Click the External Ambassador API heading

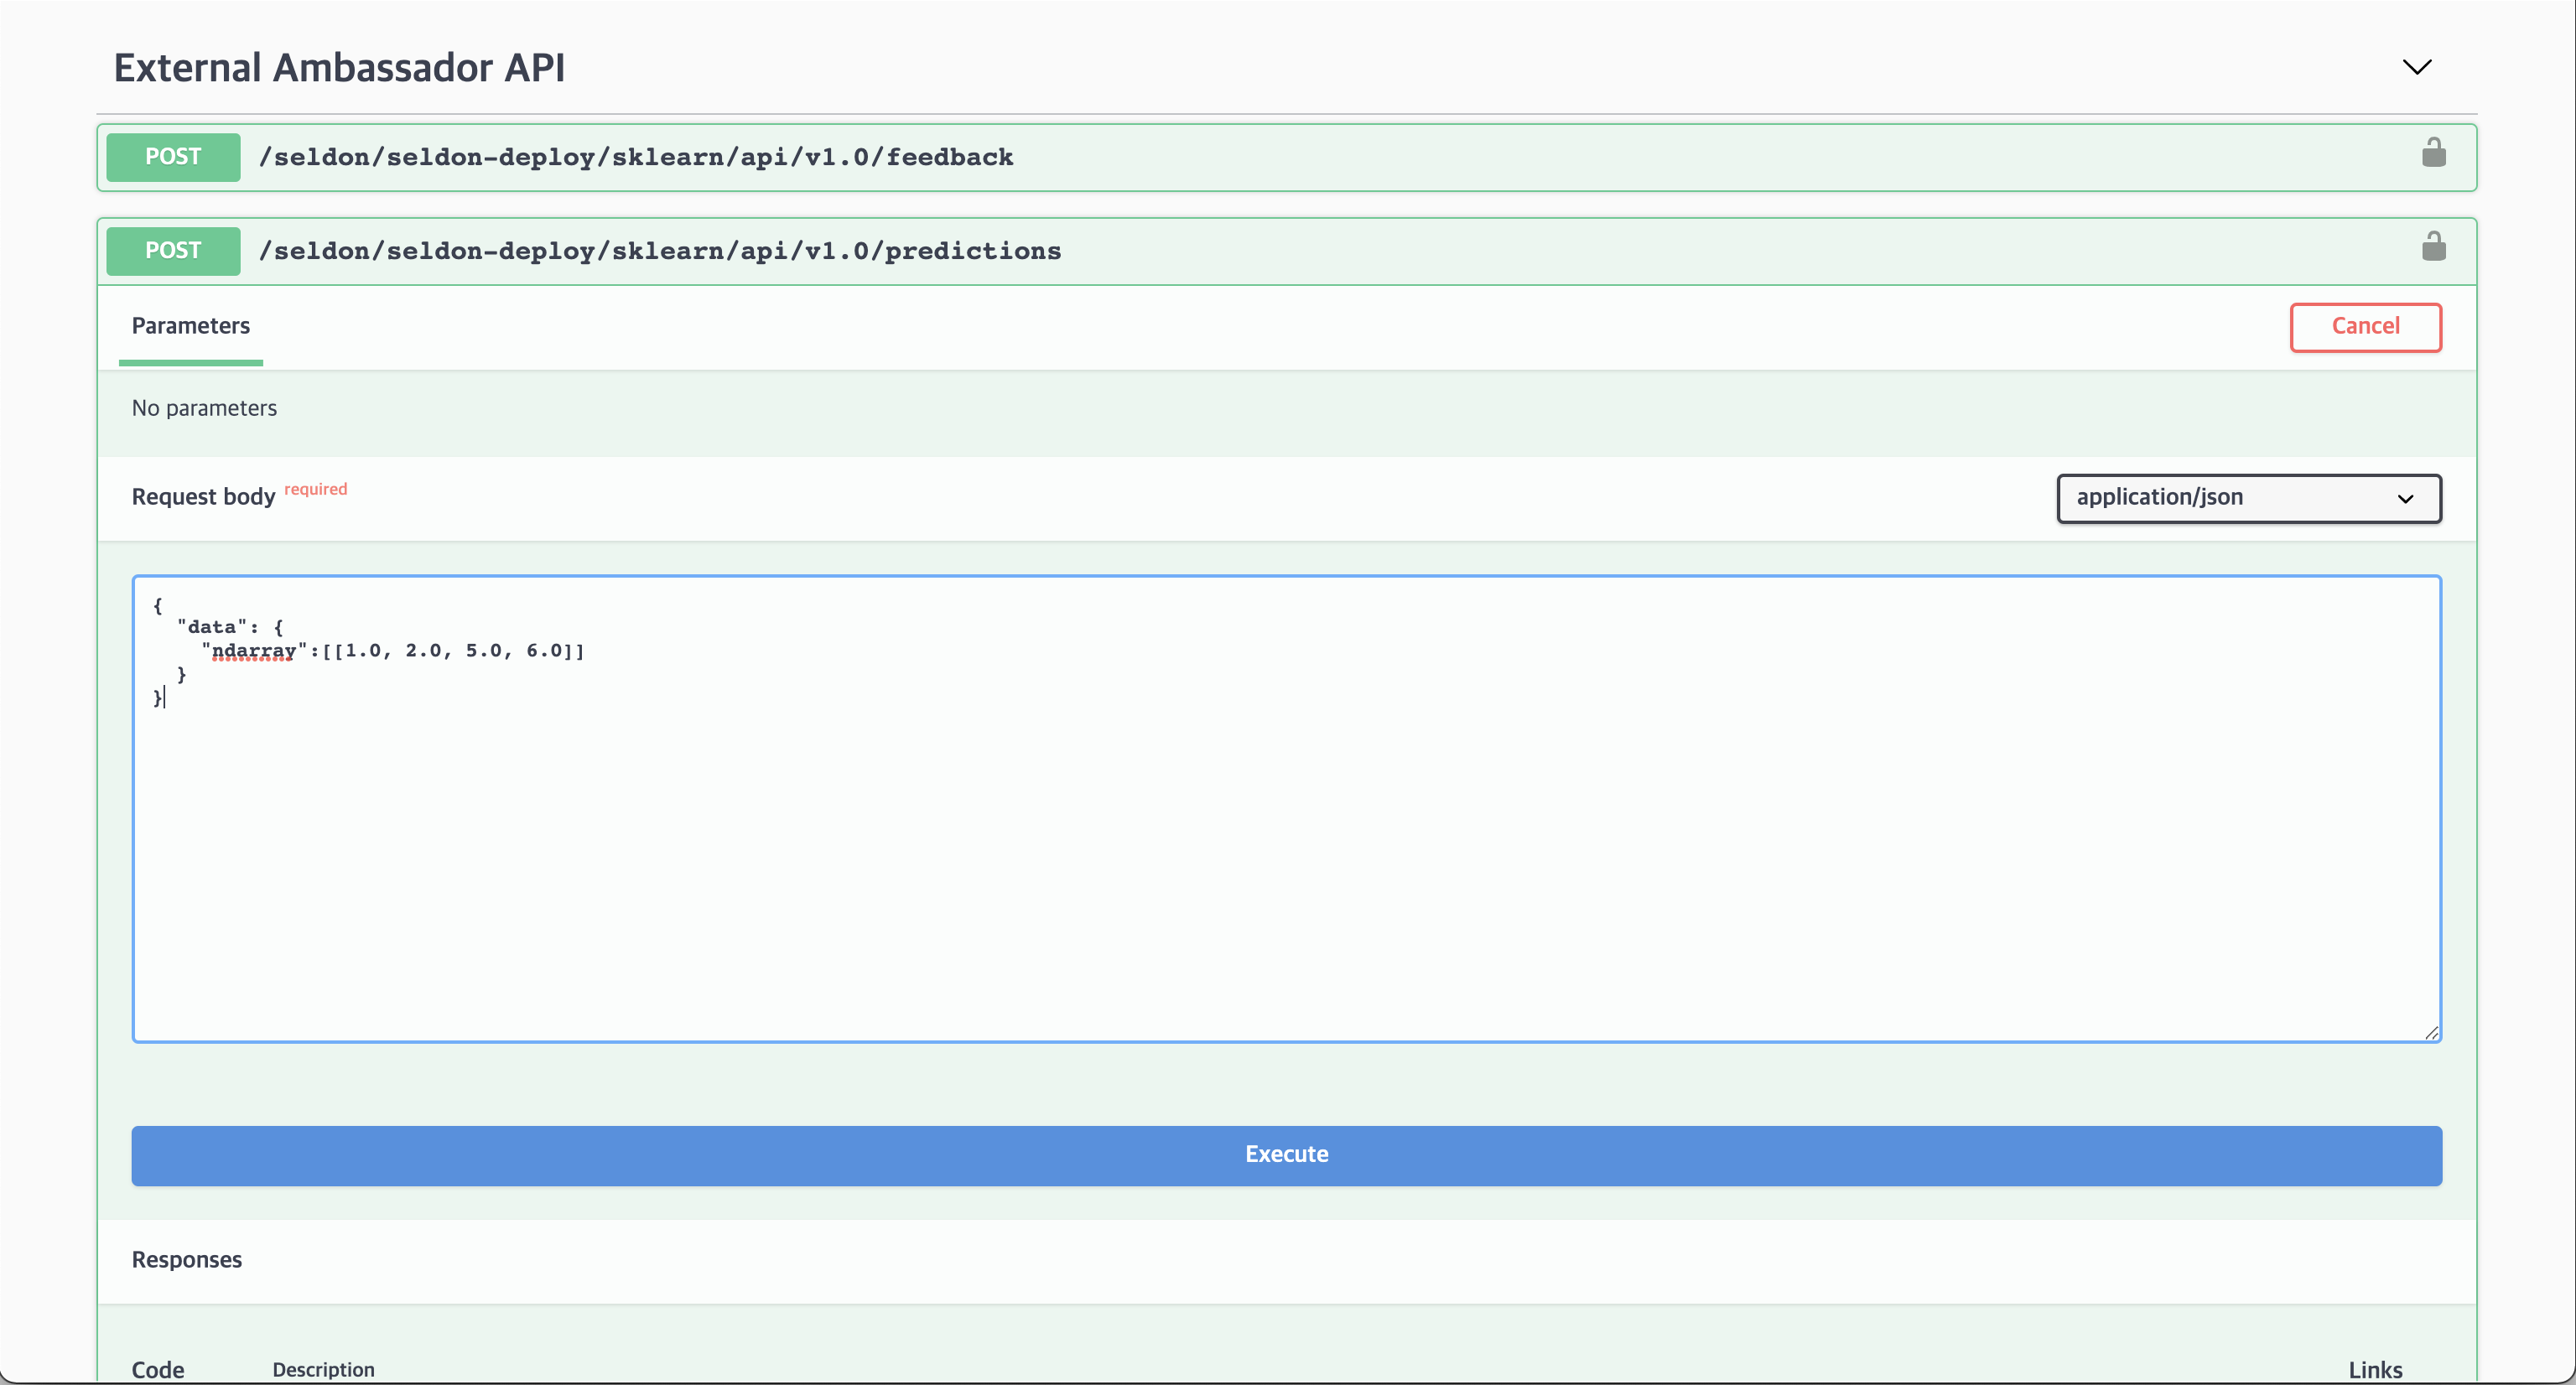(x=339, y=68)
